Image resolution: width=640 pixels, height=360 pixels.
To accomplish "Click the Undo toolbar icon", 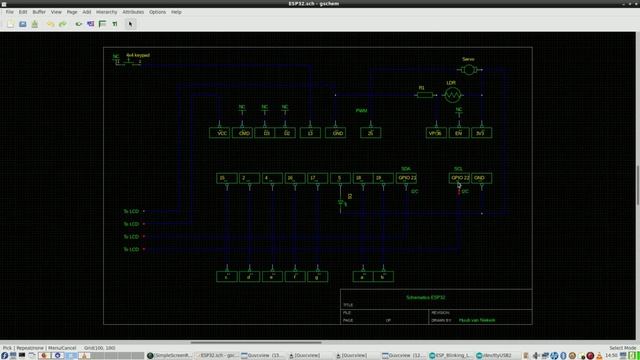I will (x=50, y=24).
